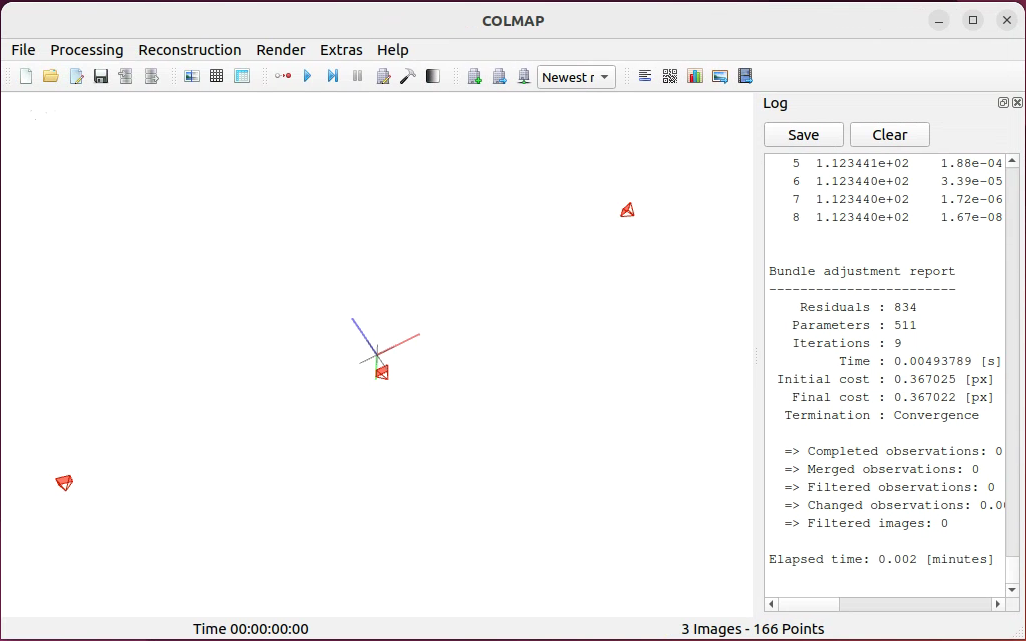Open the Extras menu
Viewport: 1026px width, 641px height.
[x=341, y=50]
